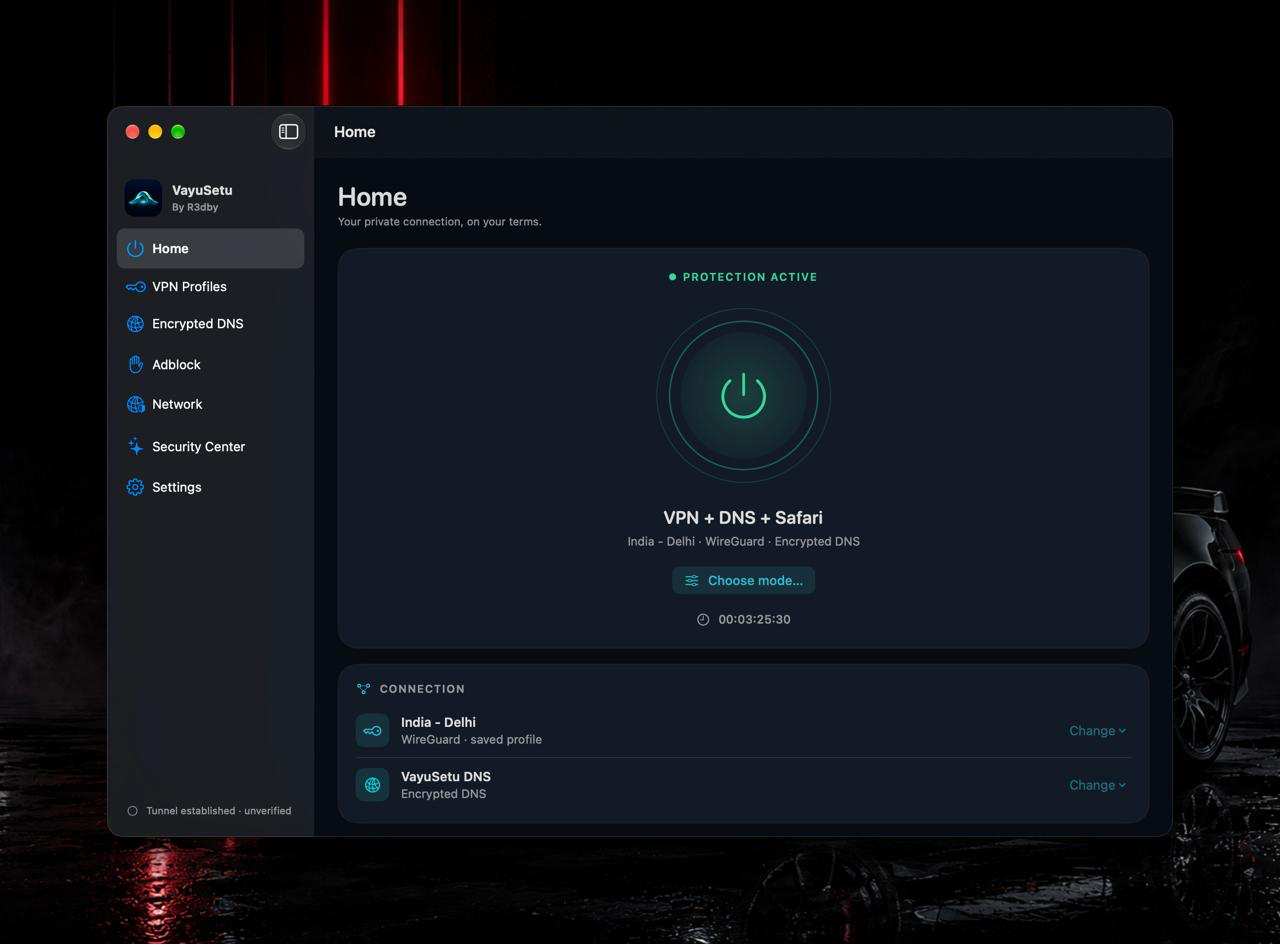Click the PROTECTION ACTIVE status label
This screenshot has height=944, width=1280.
743,277
